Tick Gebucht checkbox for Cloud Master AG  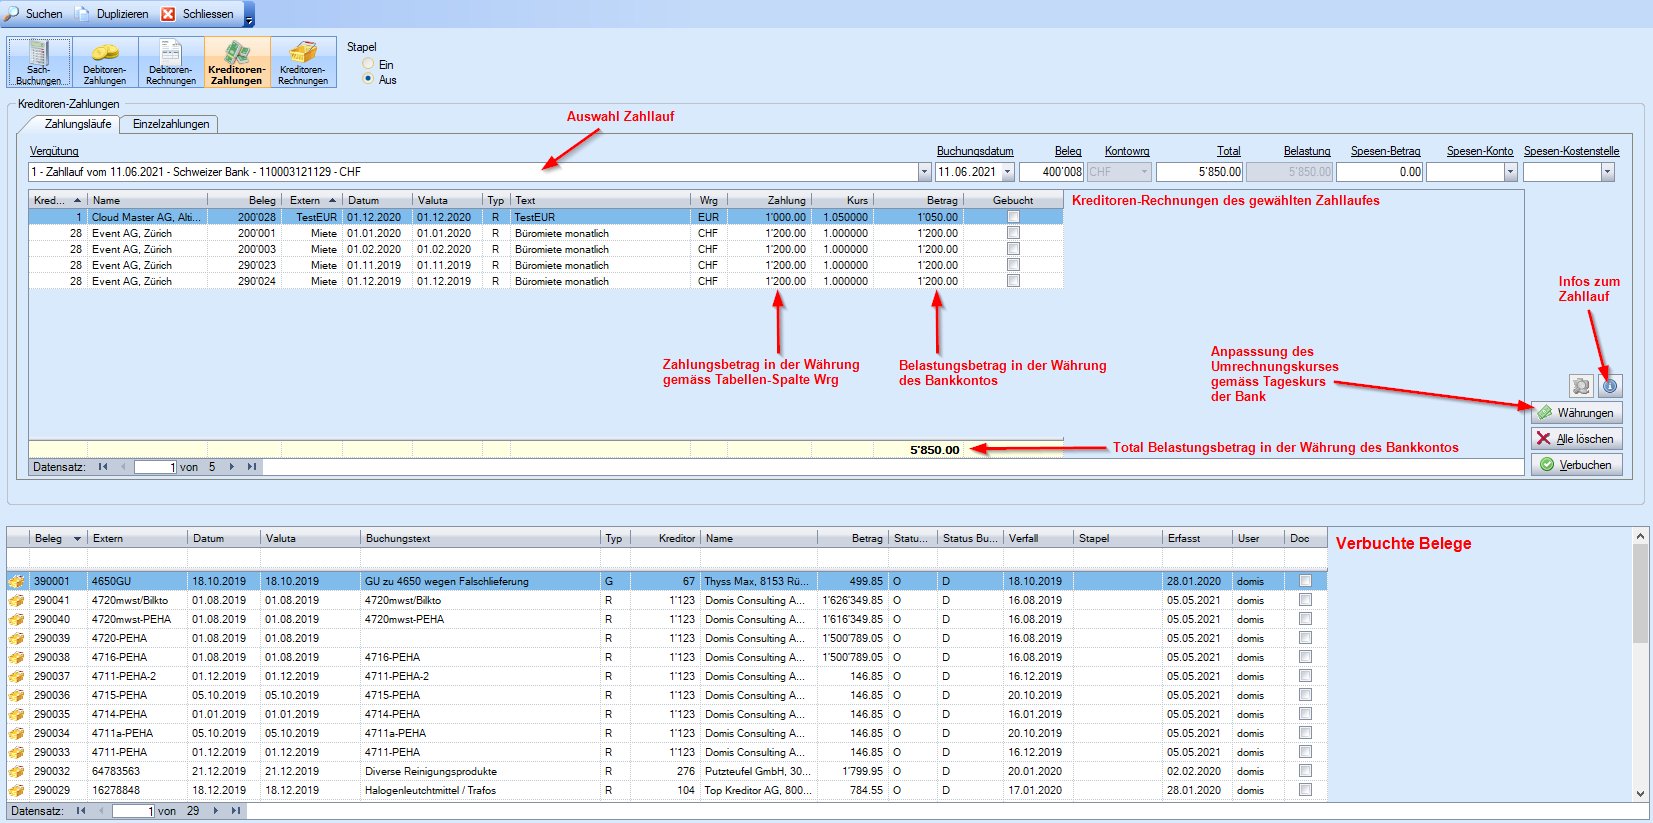1013,217
